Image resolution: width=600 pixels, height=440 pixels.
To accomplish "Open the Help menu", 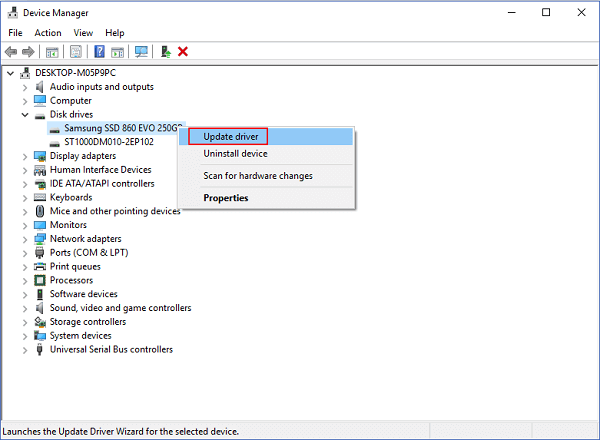I will click(x=115, y=33).
